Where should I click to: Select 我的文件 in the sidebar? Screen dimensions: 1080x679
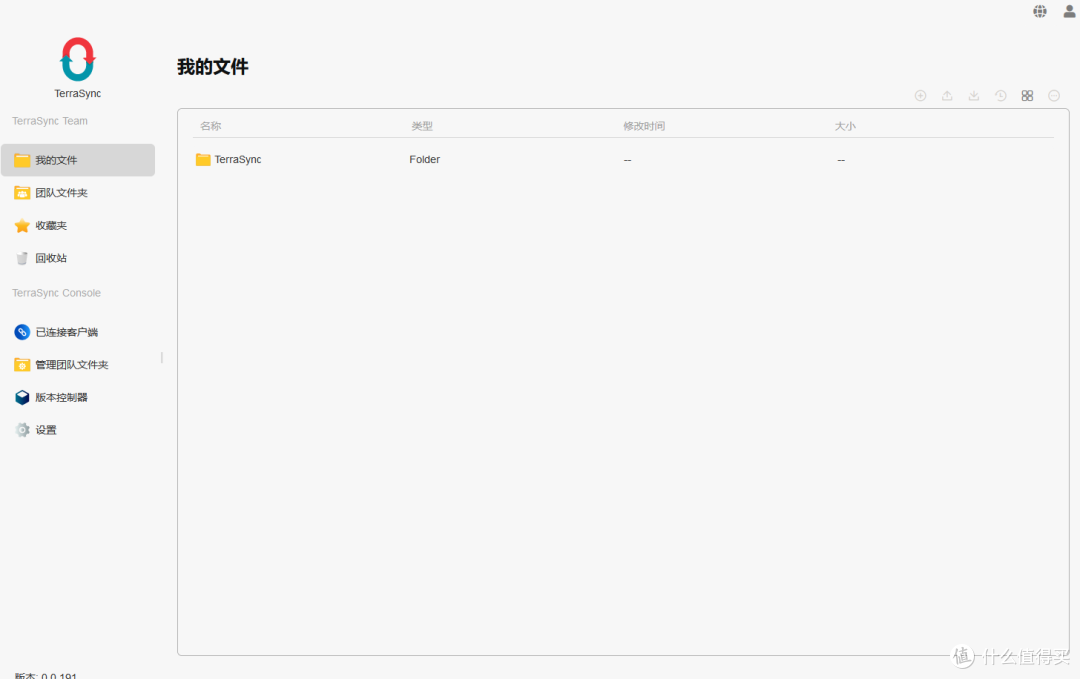pos(78,160)
